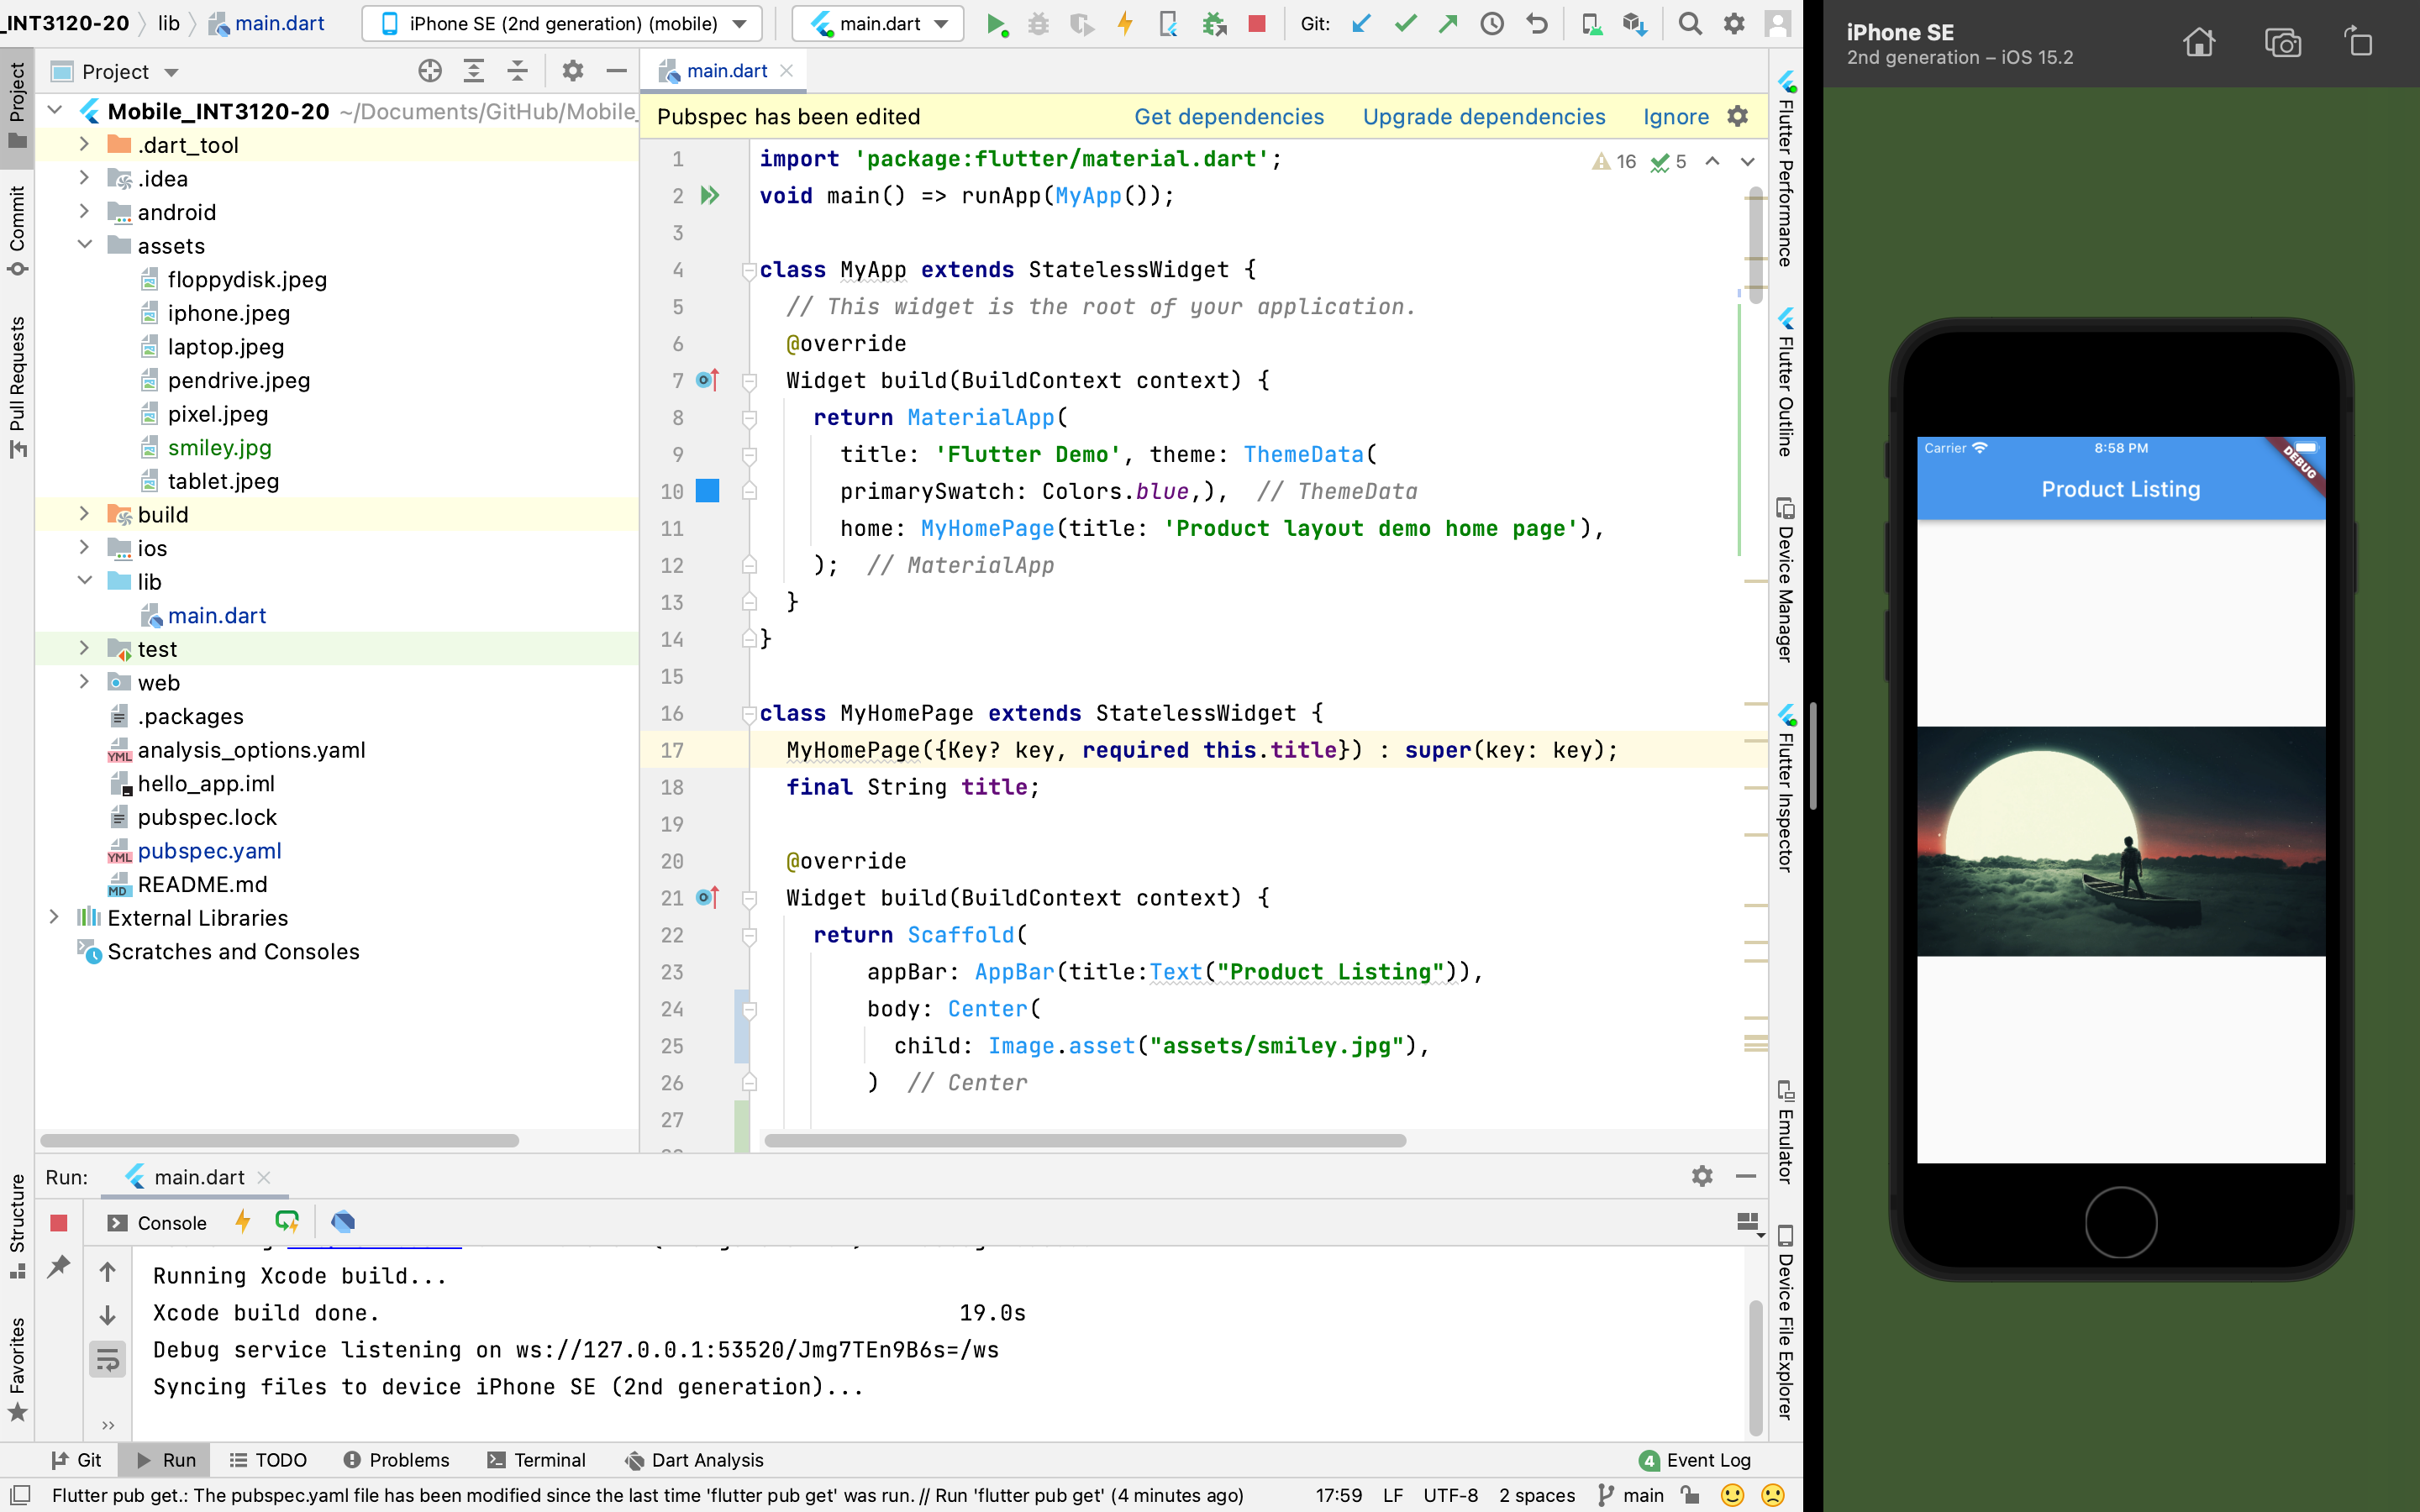Open Problems tool window tab
Image resolution: width=2420 pixels, height=1512 pixels.
[x=396, y=1460]
